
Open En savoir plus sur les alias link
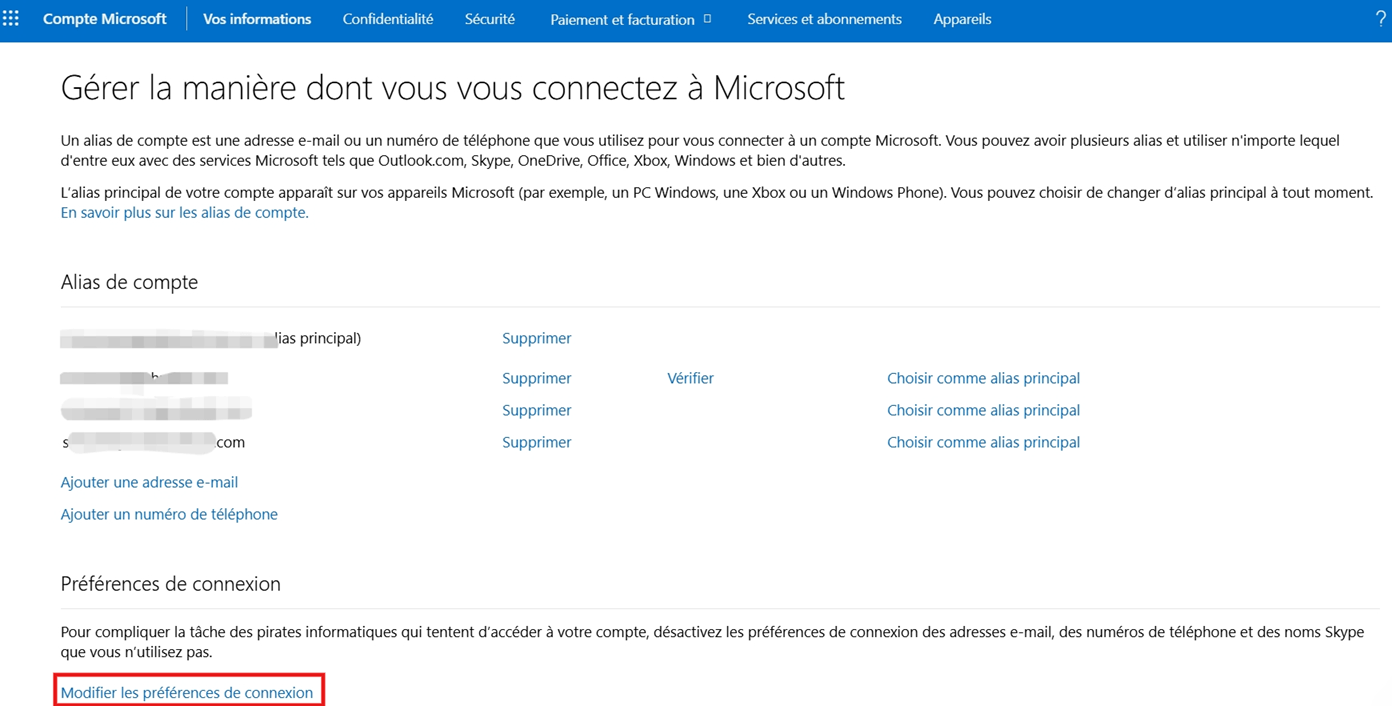point(185,213)
